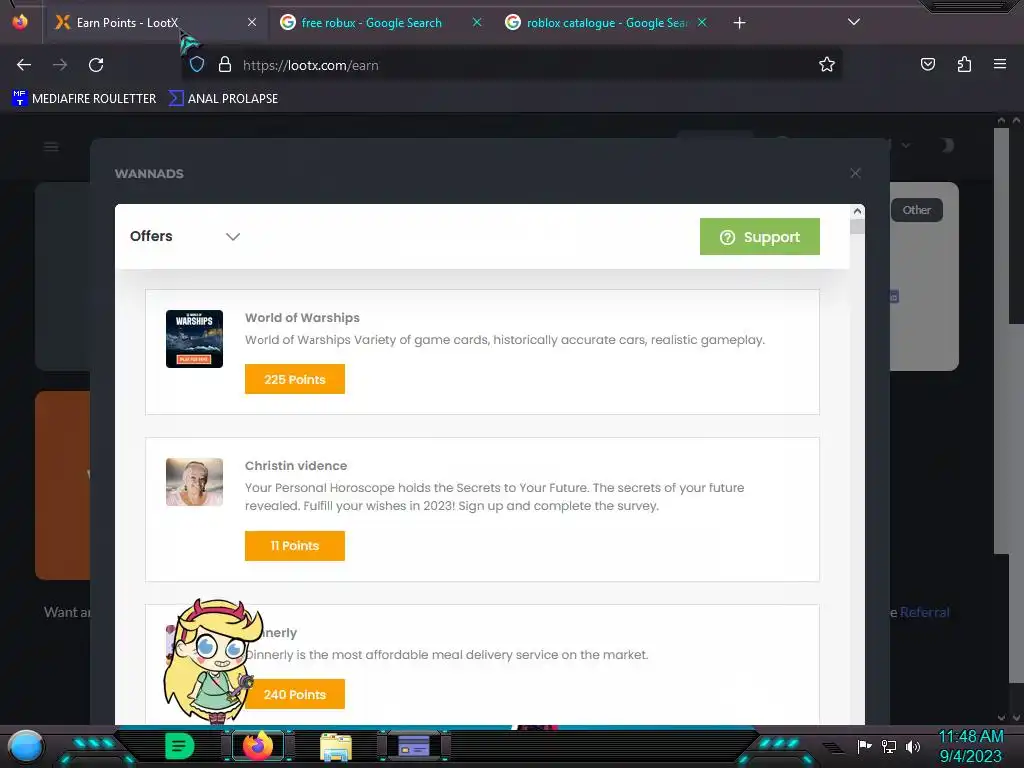Viewport: 1024px width, 768px height.
Task: Claim the 240 Points Dinnerly button
Action: (x=295, y=694)
